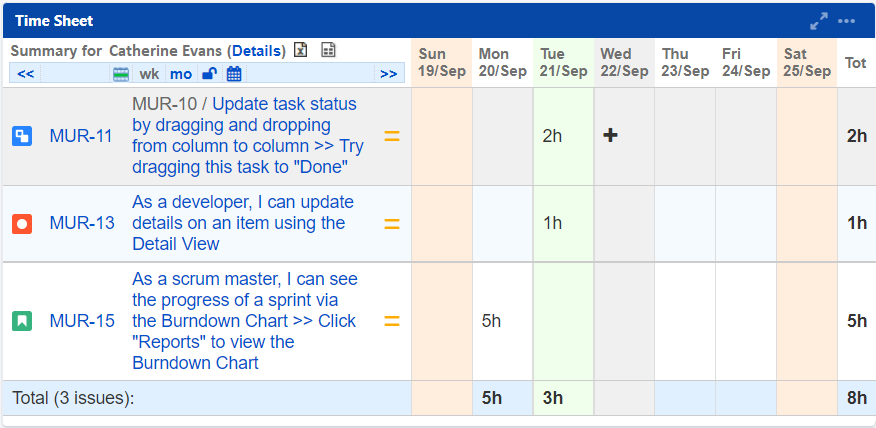Viewport: 876px width, 428px height.
Task: Open the three-dots gadget menu
Action: coord(847,20)
